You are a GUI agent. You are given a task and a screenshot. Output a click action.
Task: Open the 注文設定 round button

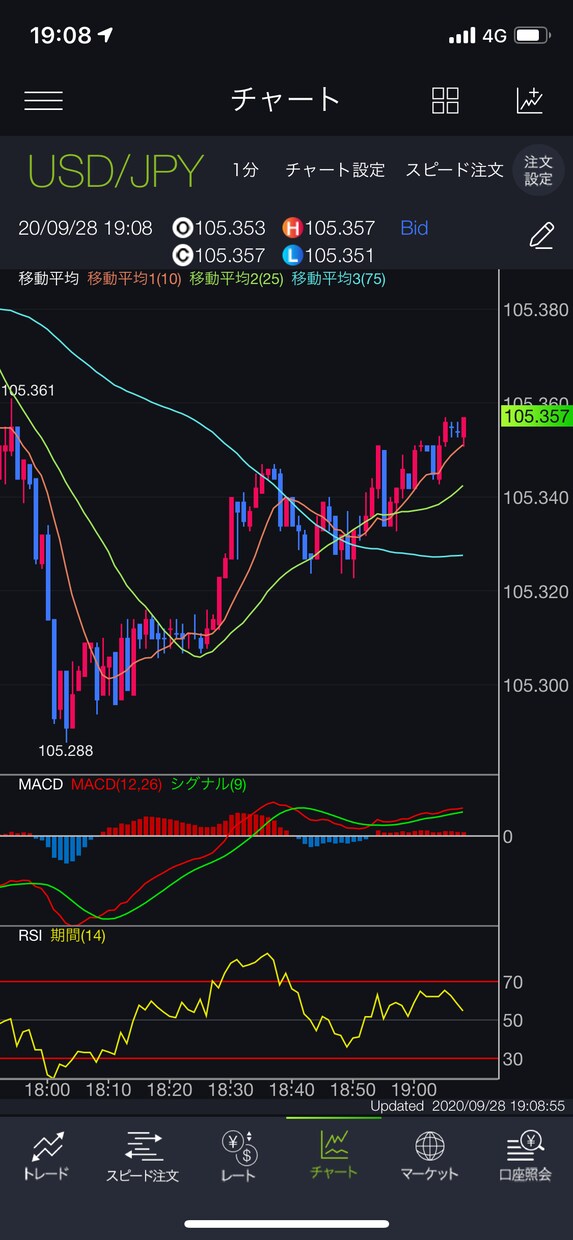coord(539,170)
